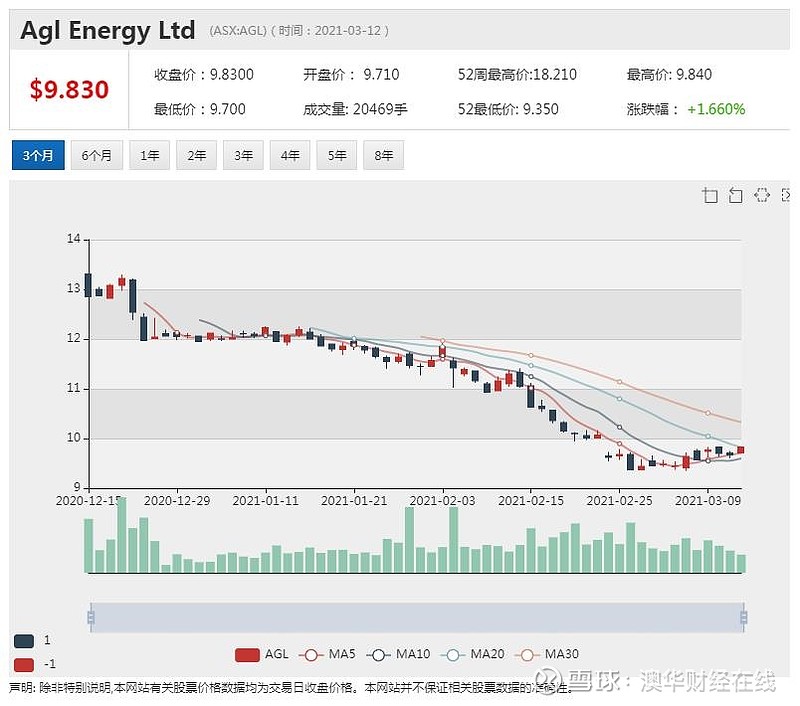Toggle the AGL candlestick series legend
Image resolution: width=800 pixels, height=706 pixels.
[x=262, y=654]
